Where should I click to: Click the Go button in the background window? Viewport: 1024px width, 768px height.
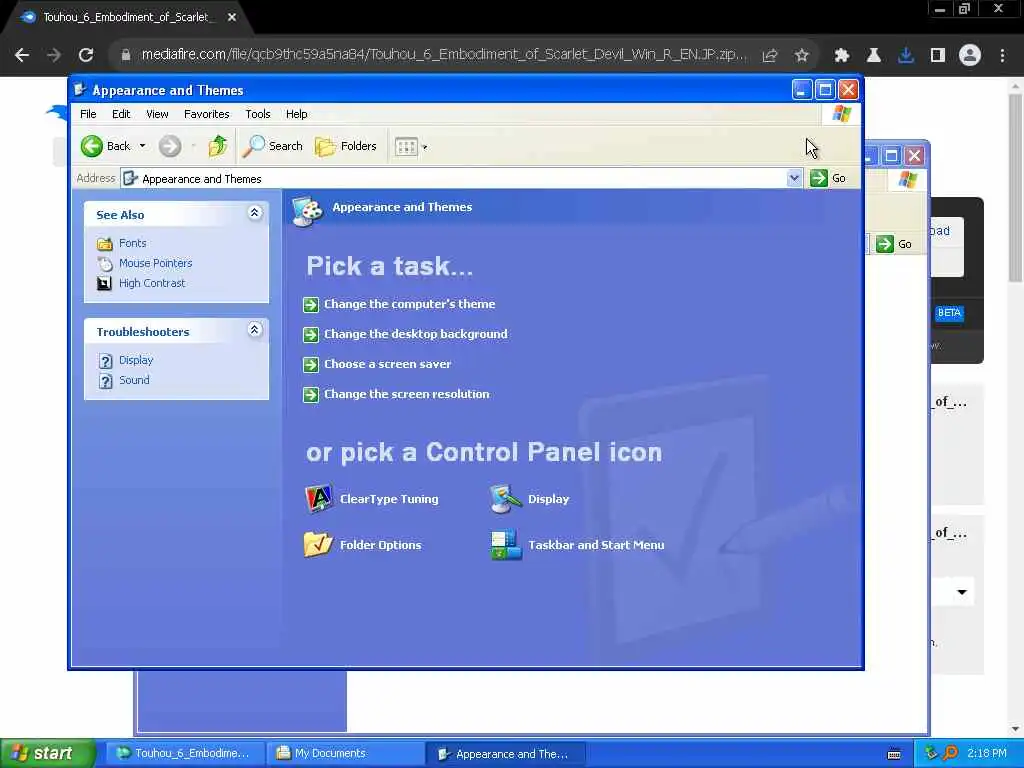(x=895, y=244)
